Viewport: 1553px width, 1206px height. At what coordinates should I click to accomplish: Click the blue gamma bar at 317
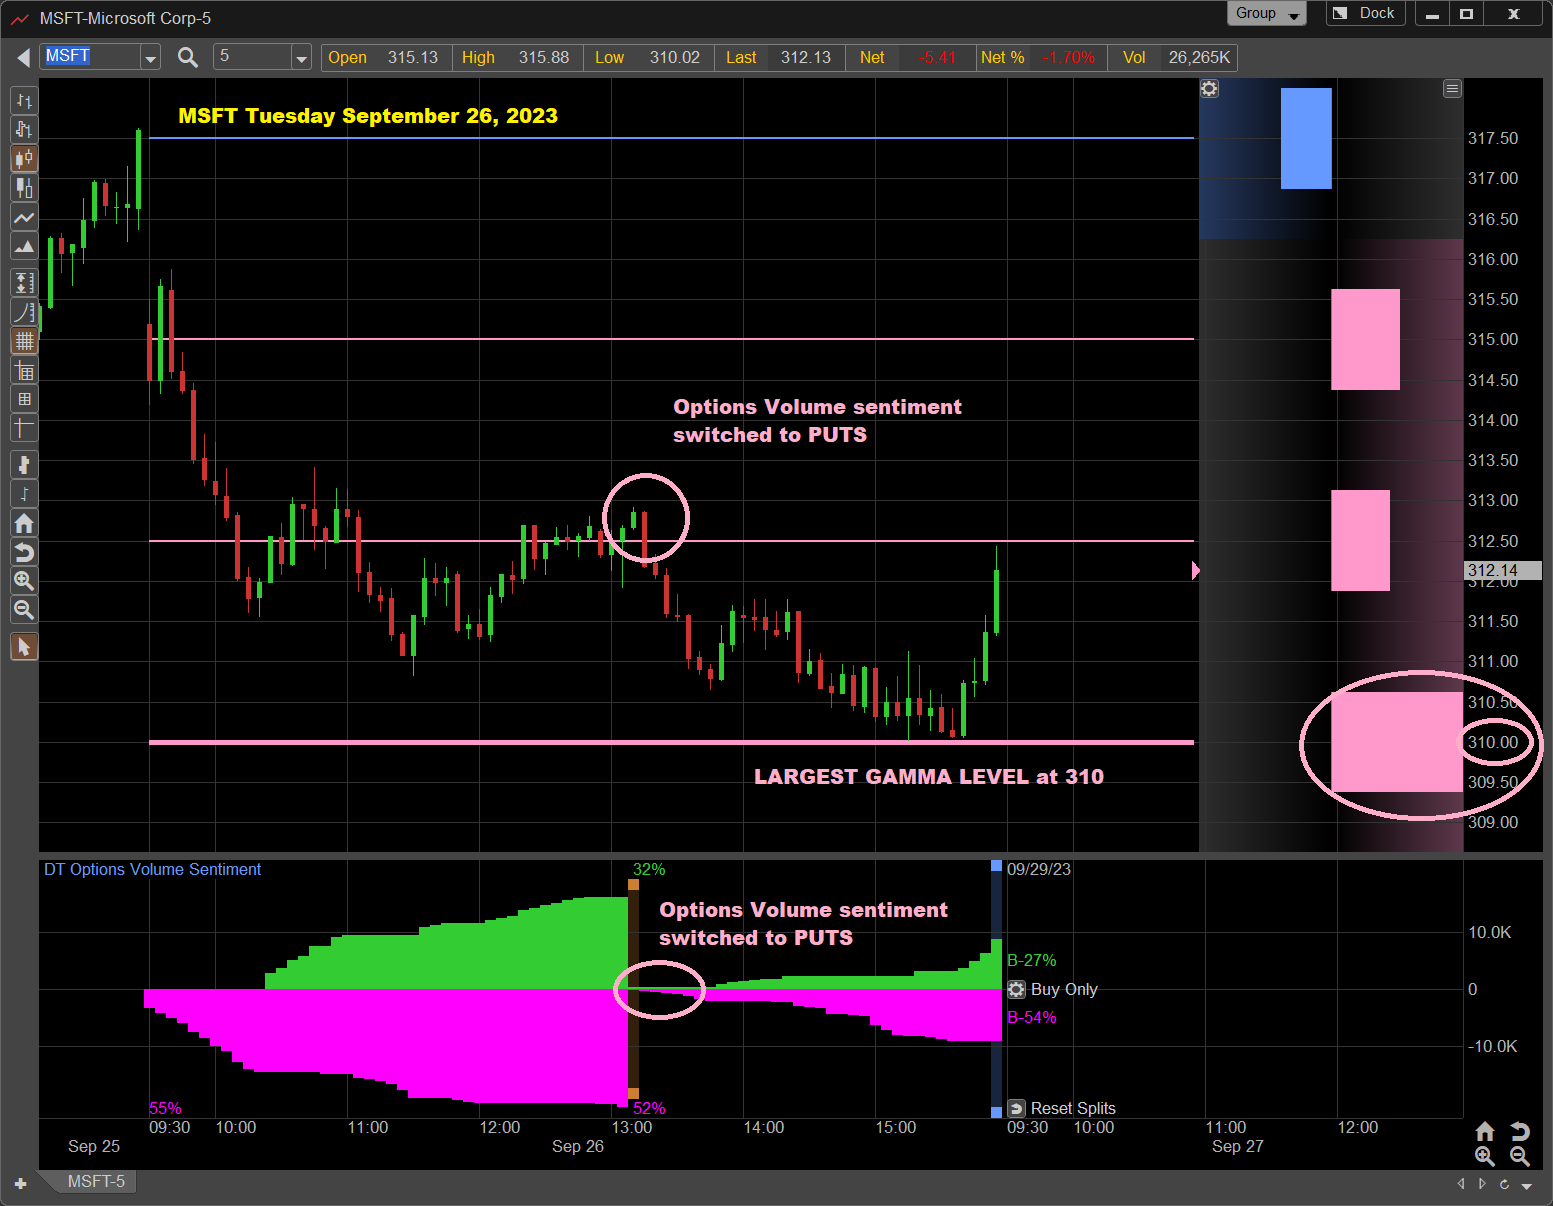(1306, 138)
